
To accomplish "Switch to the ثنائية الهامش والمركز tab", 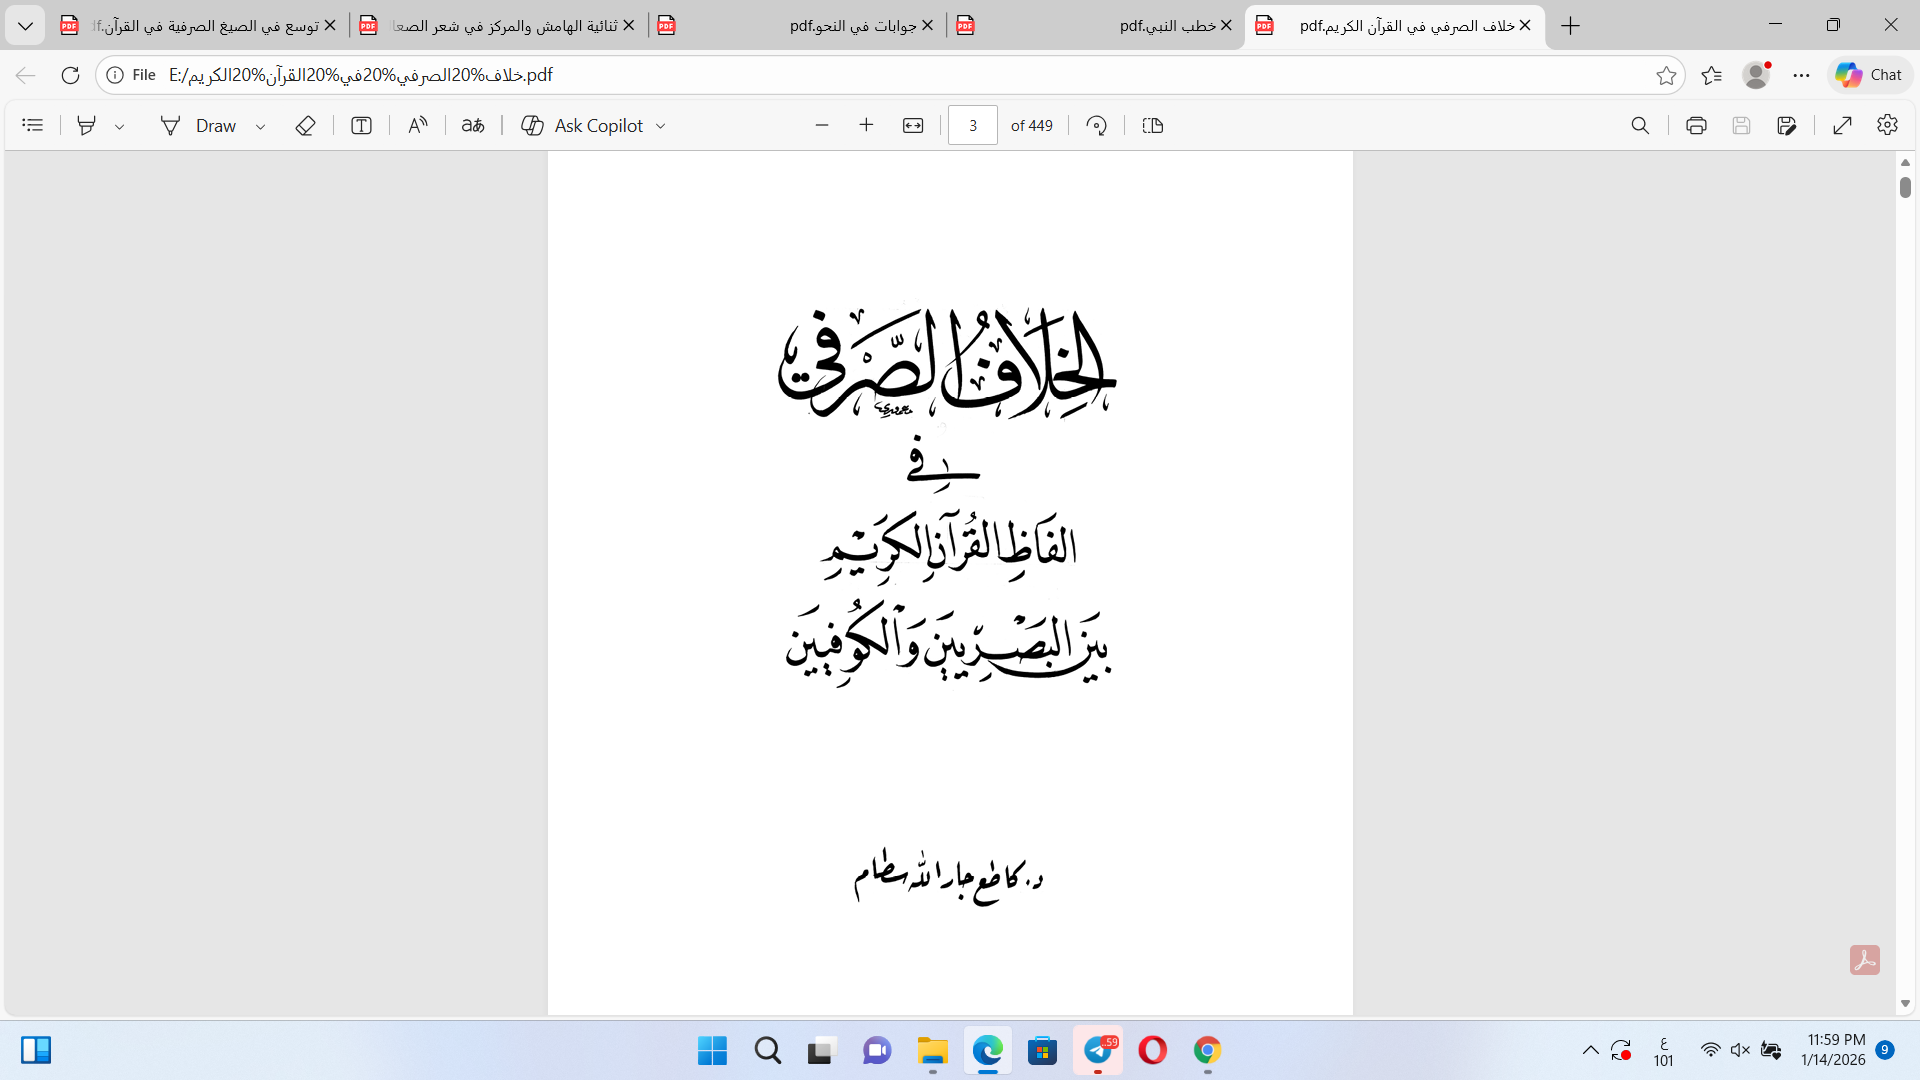I will [x=498, y=26].
